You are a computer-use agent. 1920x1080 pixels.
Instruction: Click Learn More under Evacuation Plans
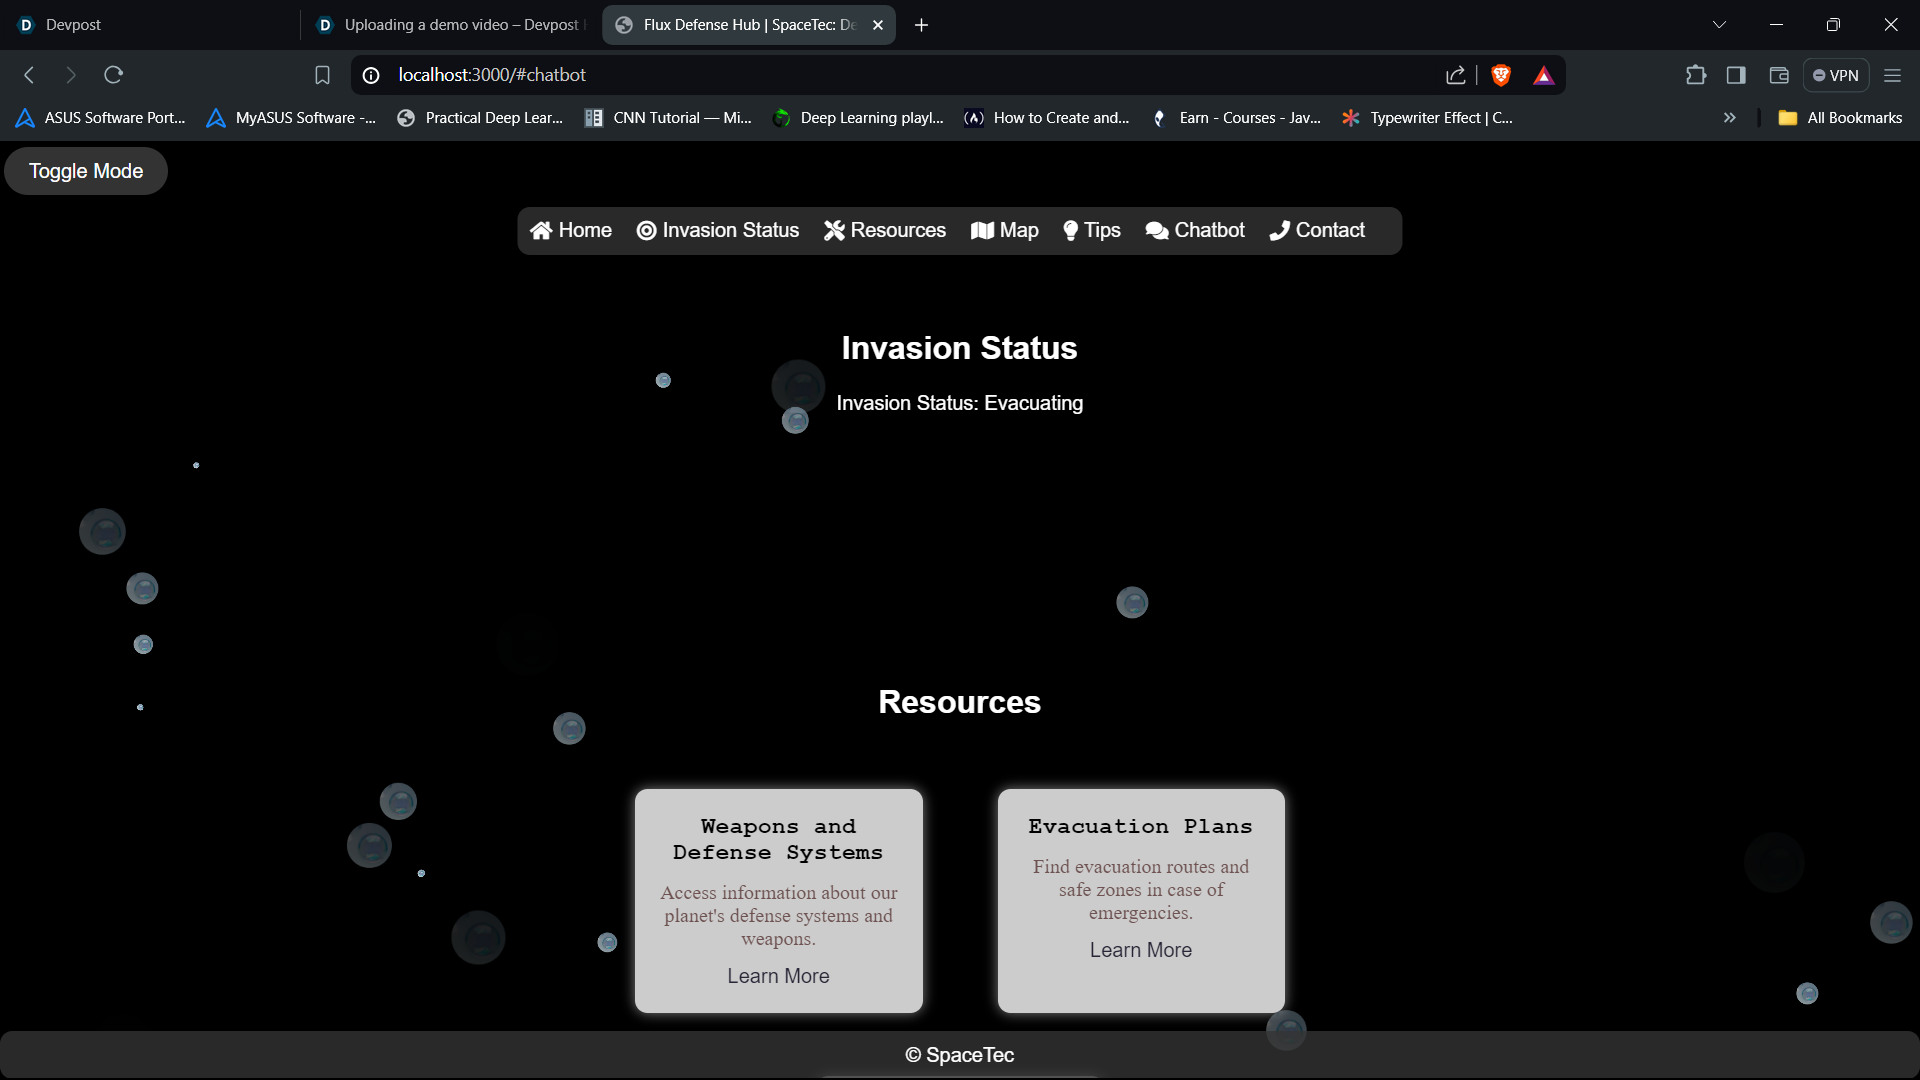click(1140, 950)
